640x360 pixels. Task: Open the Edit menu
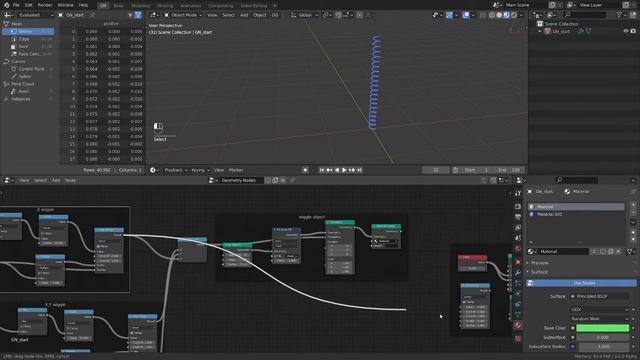click(29, 5)
